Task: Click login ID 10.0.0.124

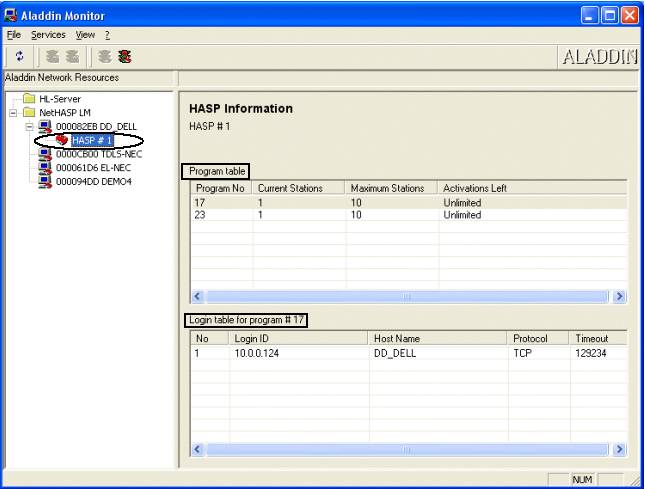Action: click(x=257, y=353)
